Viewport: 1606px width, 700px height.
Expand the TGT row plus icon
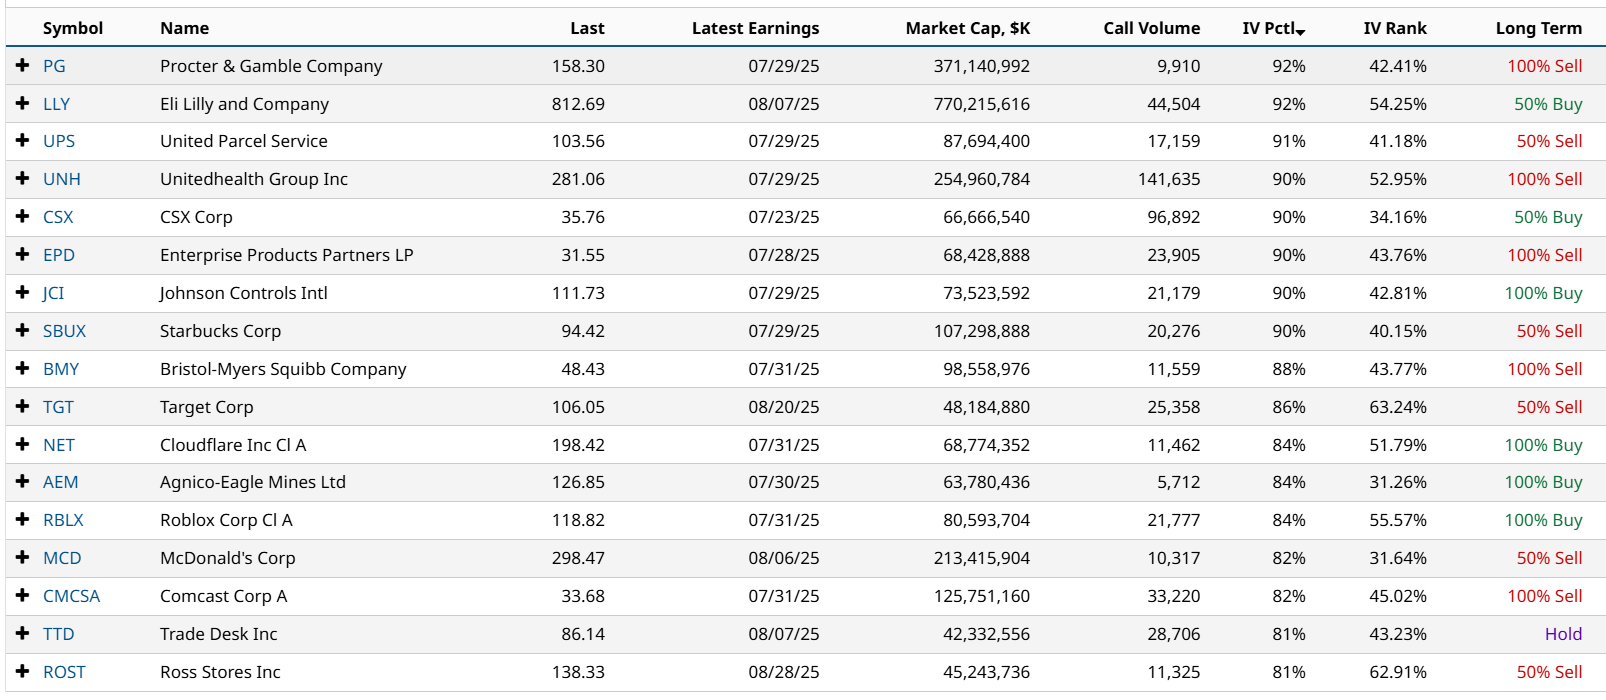(22, 407)
